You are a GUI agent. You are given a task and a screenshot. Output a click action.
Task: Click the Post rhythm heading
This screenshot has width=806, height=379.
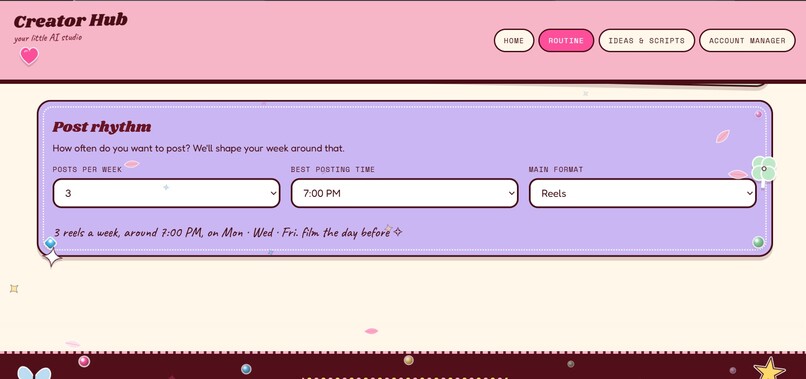tap(102, 127)
